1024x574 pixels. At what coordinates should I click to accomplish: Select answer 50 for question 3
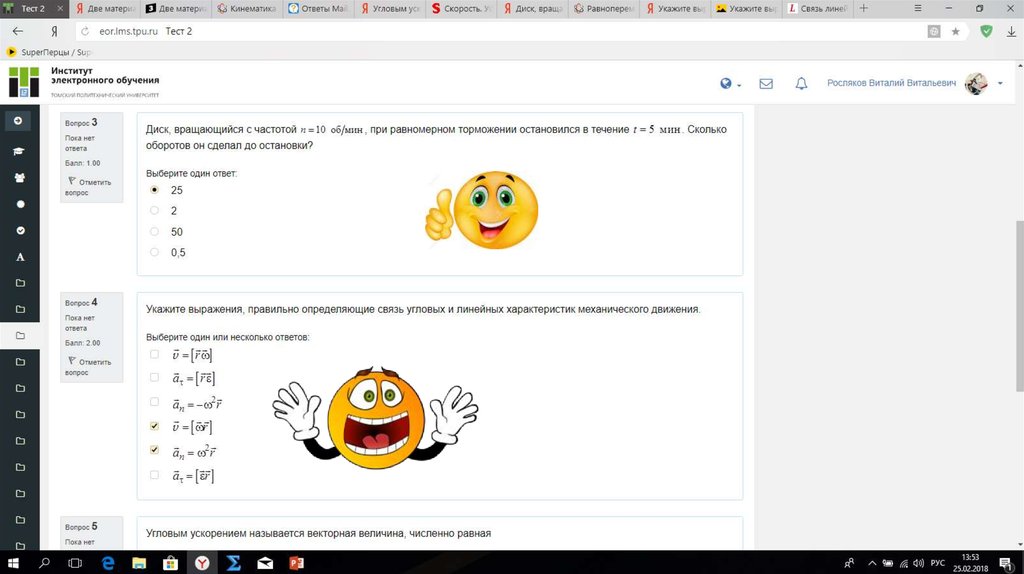[x=154, y=231]
